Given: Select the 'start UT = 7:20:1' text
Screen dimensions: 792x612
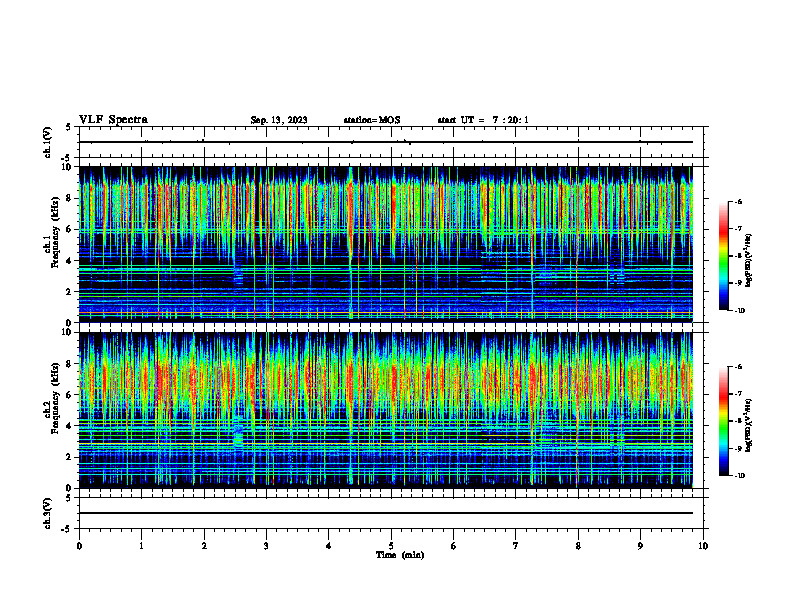Looking at the screenshot, I should click(483, 120).
